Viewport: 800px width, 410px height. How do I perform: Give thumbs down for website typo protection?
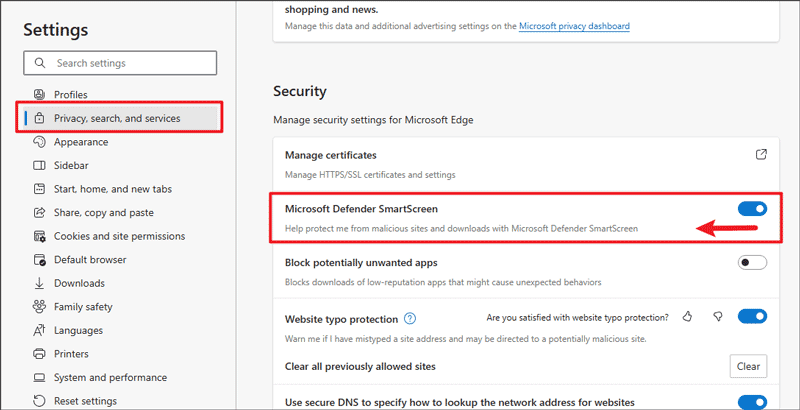point(718,317)
